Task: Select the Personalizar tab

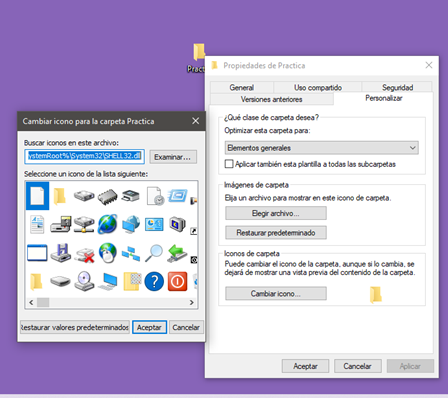Action: pos(384,98)
